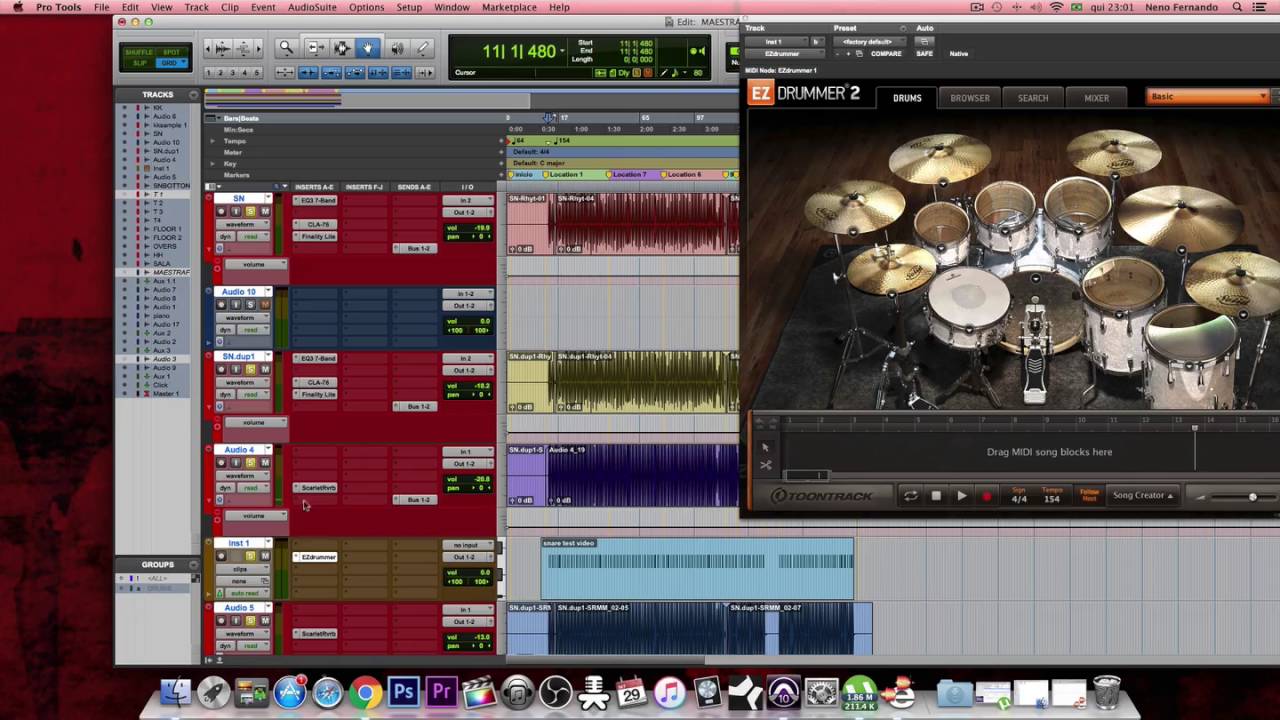Open the AudioSuite menu
This screenshot has width=1280, height=720.
[311, 7]
